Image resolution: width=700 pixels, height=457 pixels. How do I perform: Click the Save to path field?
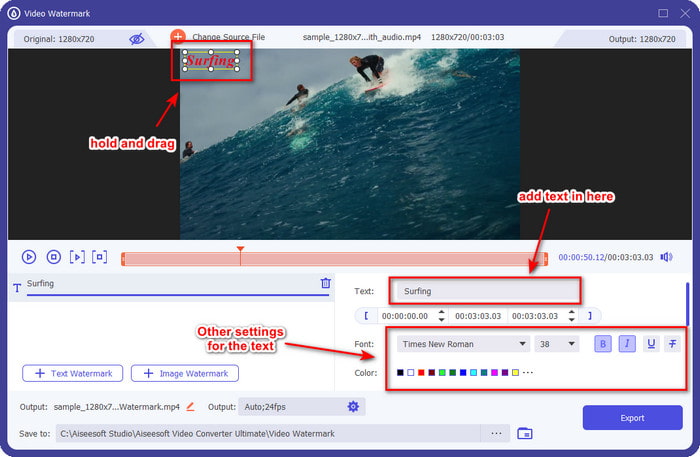coord(268,433)
